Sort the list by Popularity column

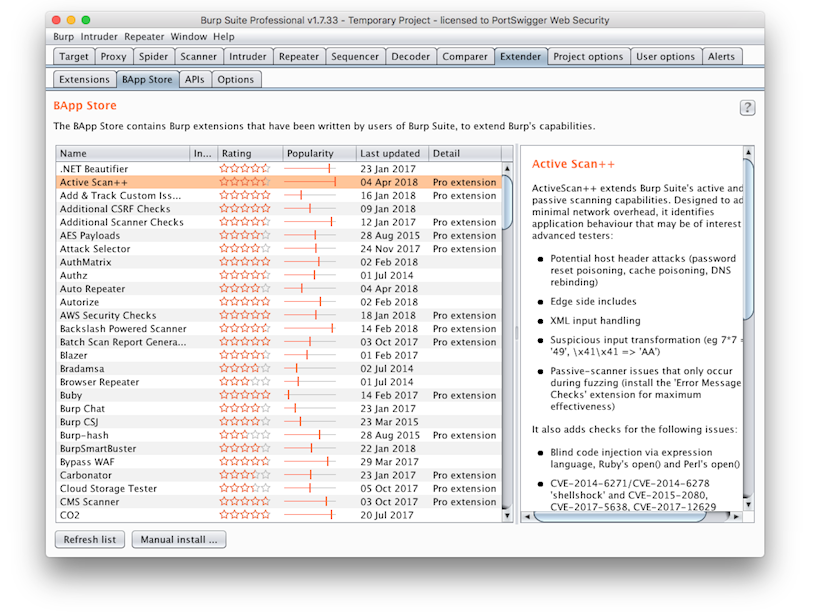(319, 154)
